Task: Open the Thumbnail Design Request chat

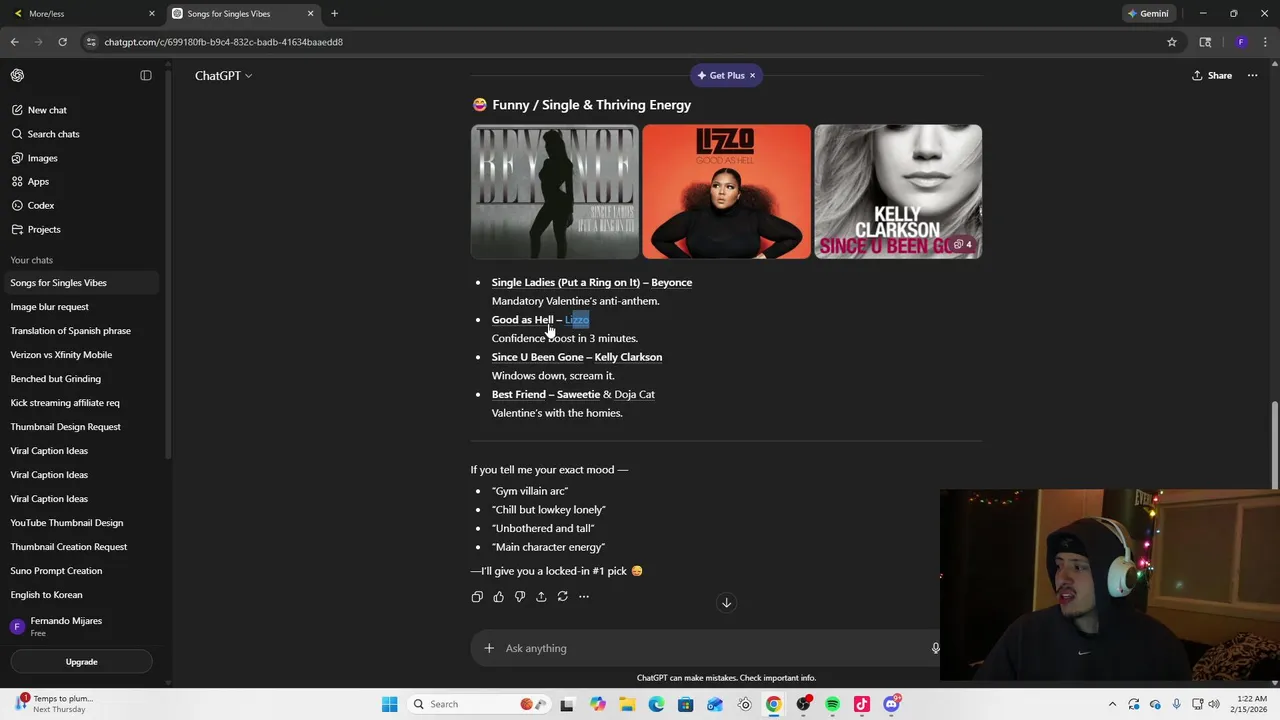Action: point(80,427)
